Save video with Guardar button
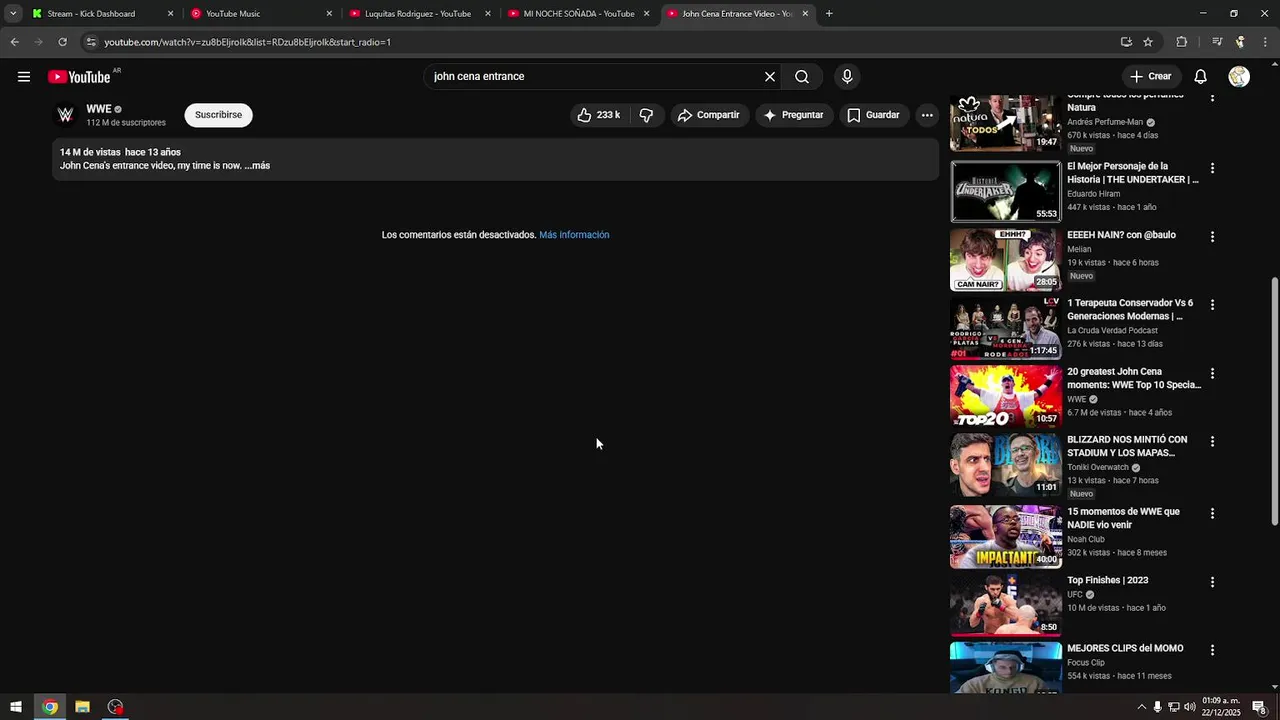The height and width of the screenshot is (720, 1280). tap(873, 115)
